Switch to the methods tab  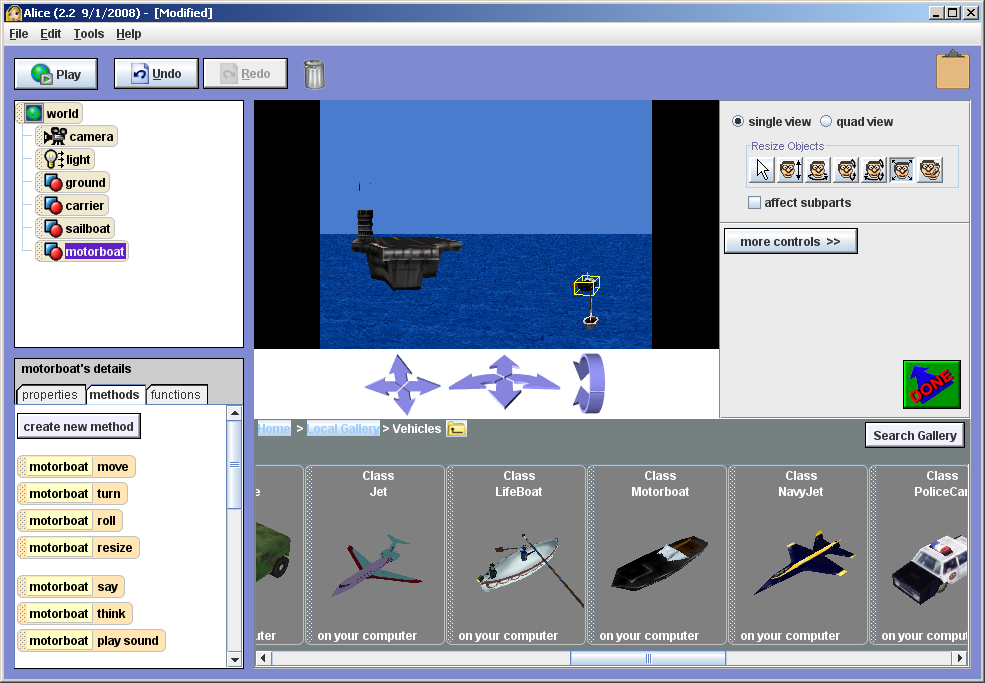coord(114,395)
